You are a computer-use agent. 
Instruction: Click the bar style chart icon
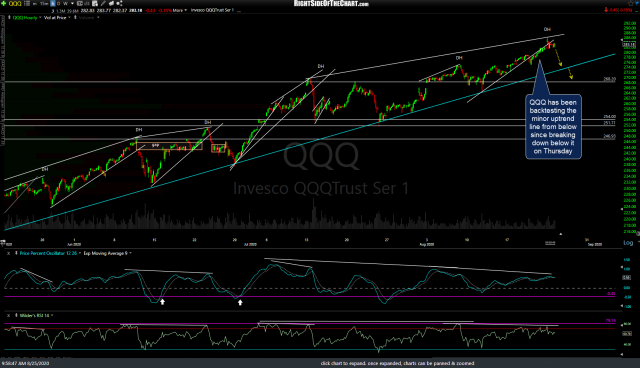pos(87,4)
